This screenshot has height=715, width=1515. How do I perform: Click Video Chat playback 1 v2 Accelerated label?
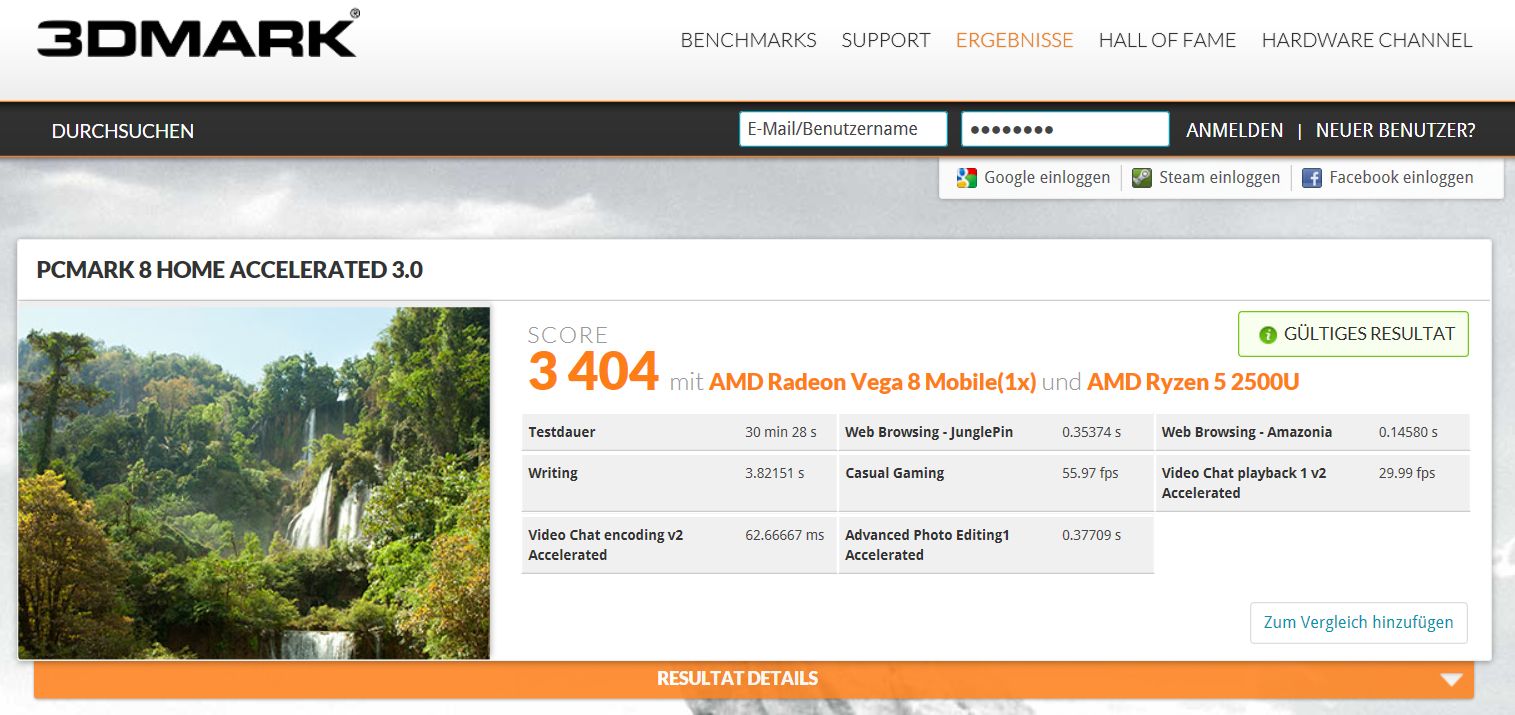coord(1244,483)
